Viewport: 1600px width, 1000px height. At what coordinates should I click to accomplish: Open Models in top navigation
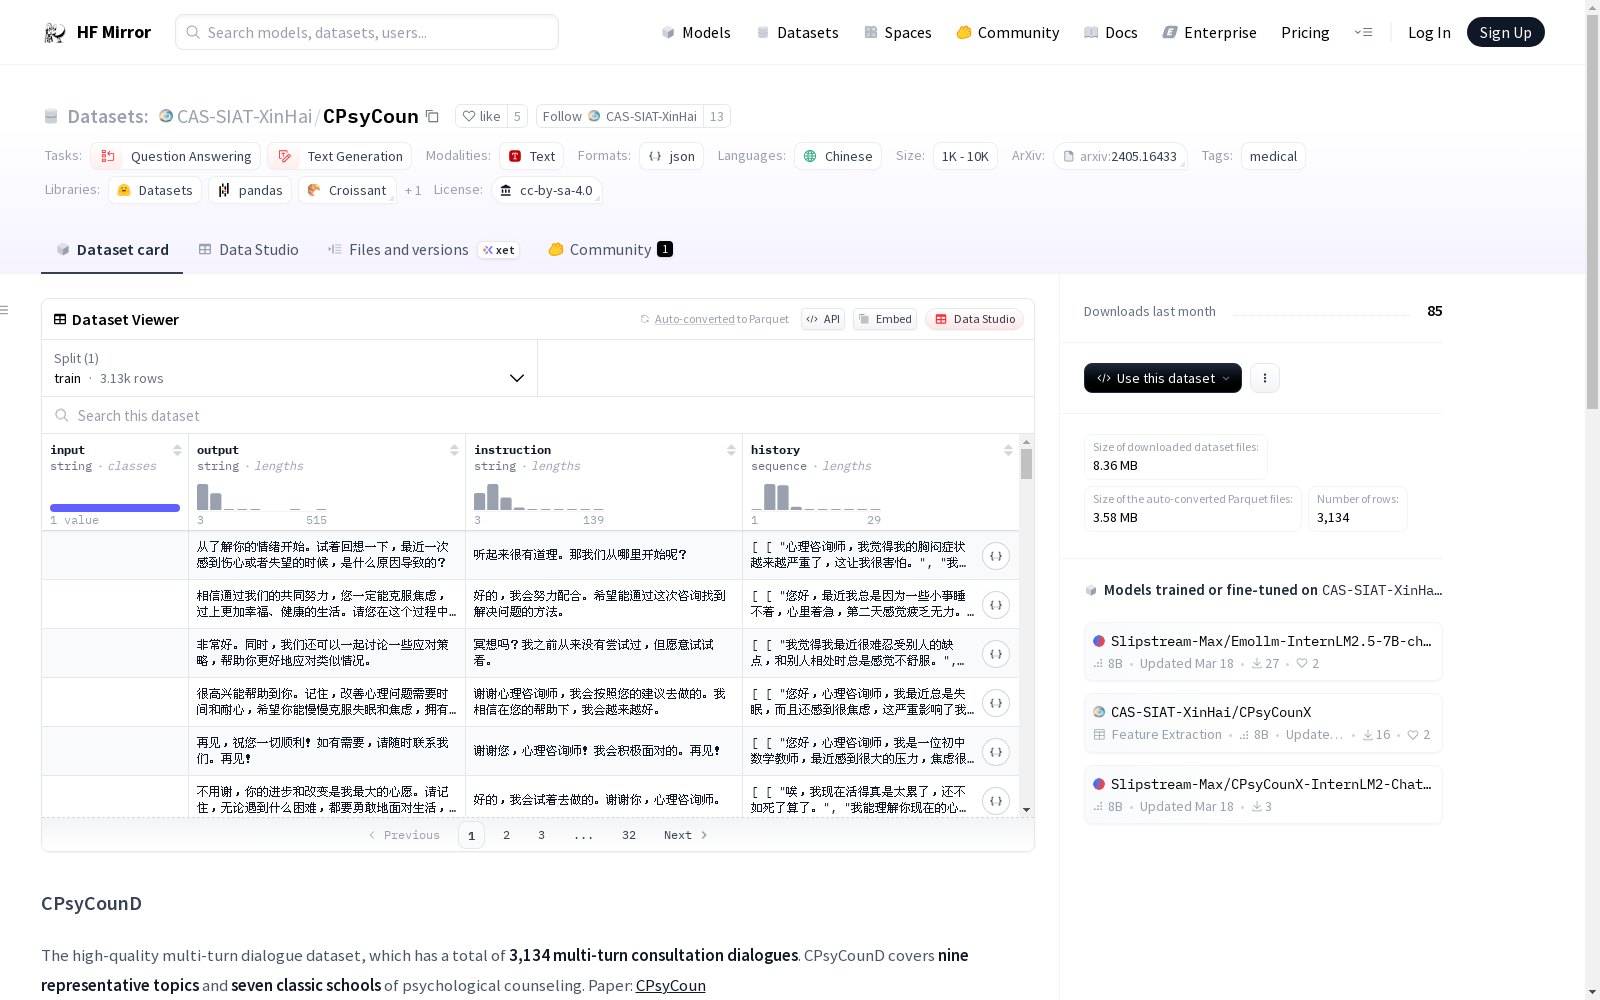pyautogui.click(x=696, y=32)
